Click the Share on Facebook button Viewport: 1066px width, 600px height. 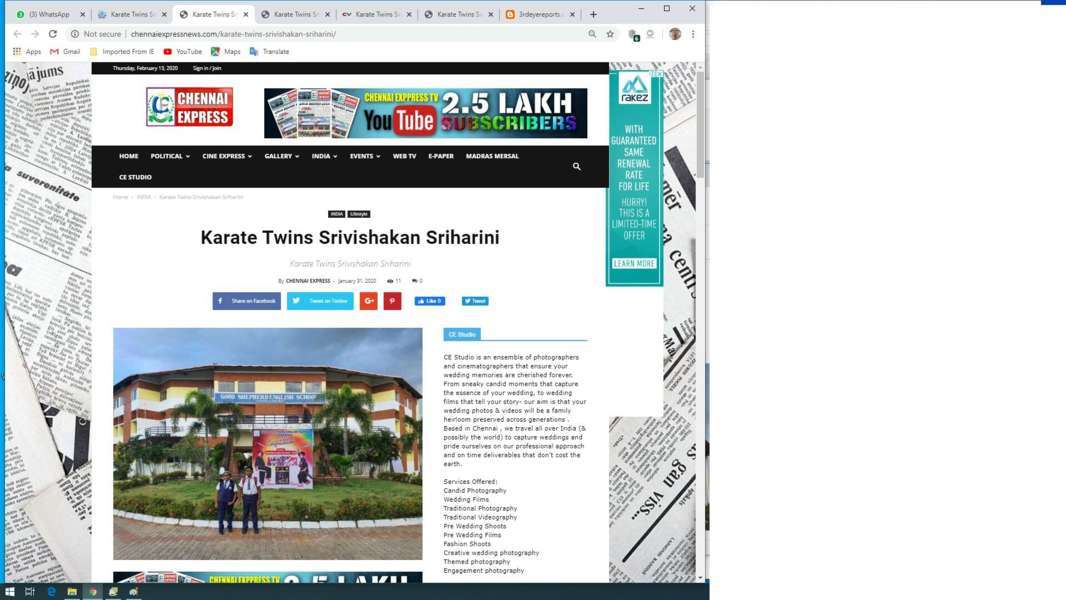(246, 301)
